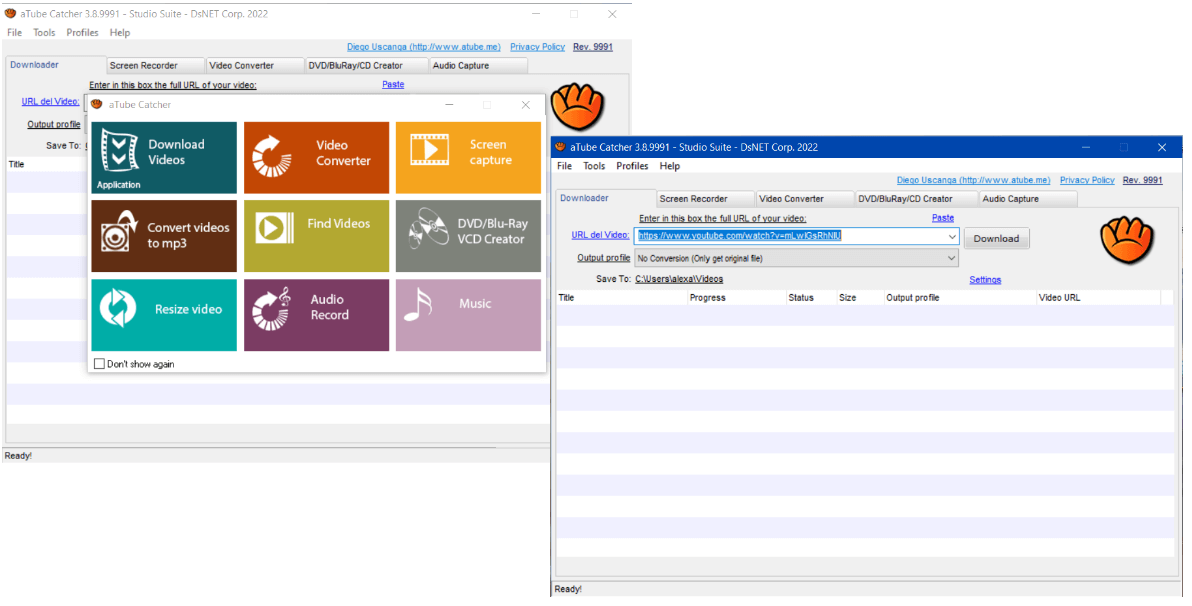
Task: Switch to Audio Capture tab in right window
Action: (1029, 198)
